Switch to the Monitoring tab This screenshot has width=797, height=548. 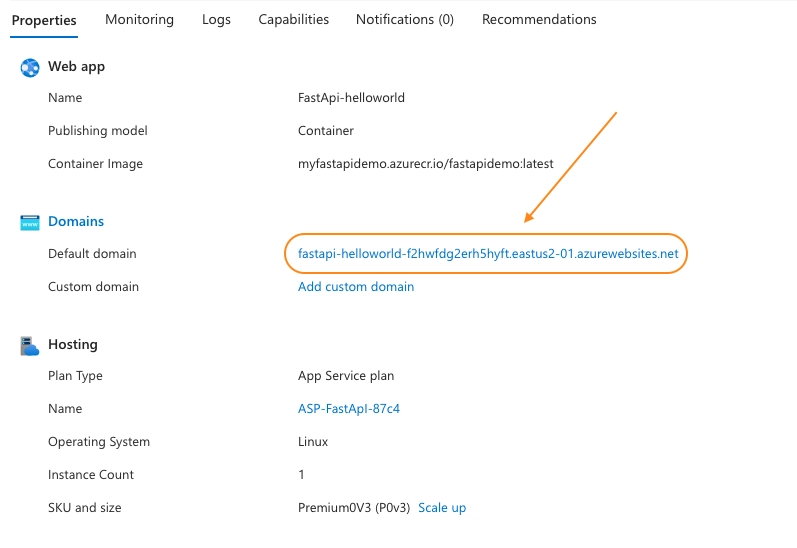click(139, 19)
